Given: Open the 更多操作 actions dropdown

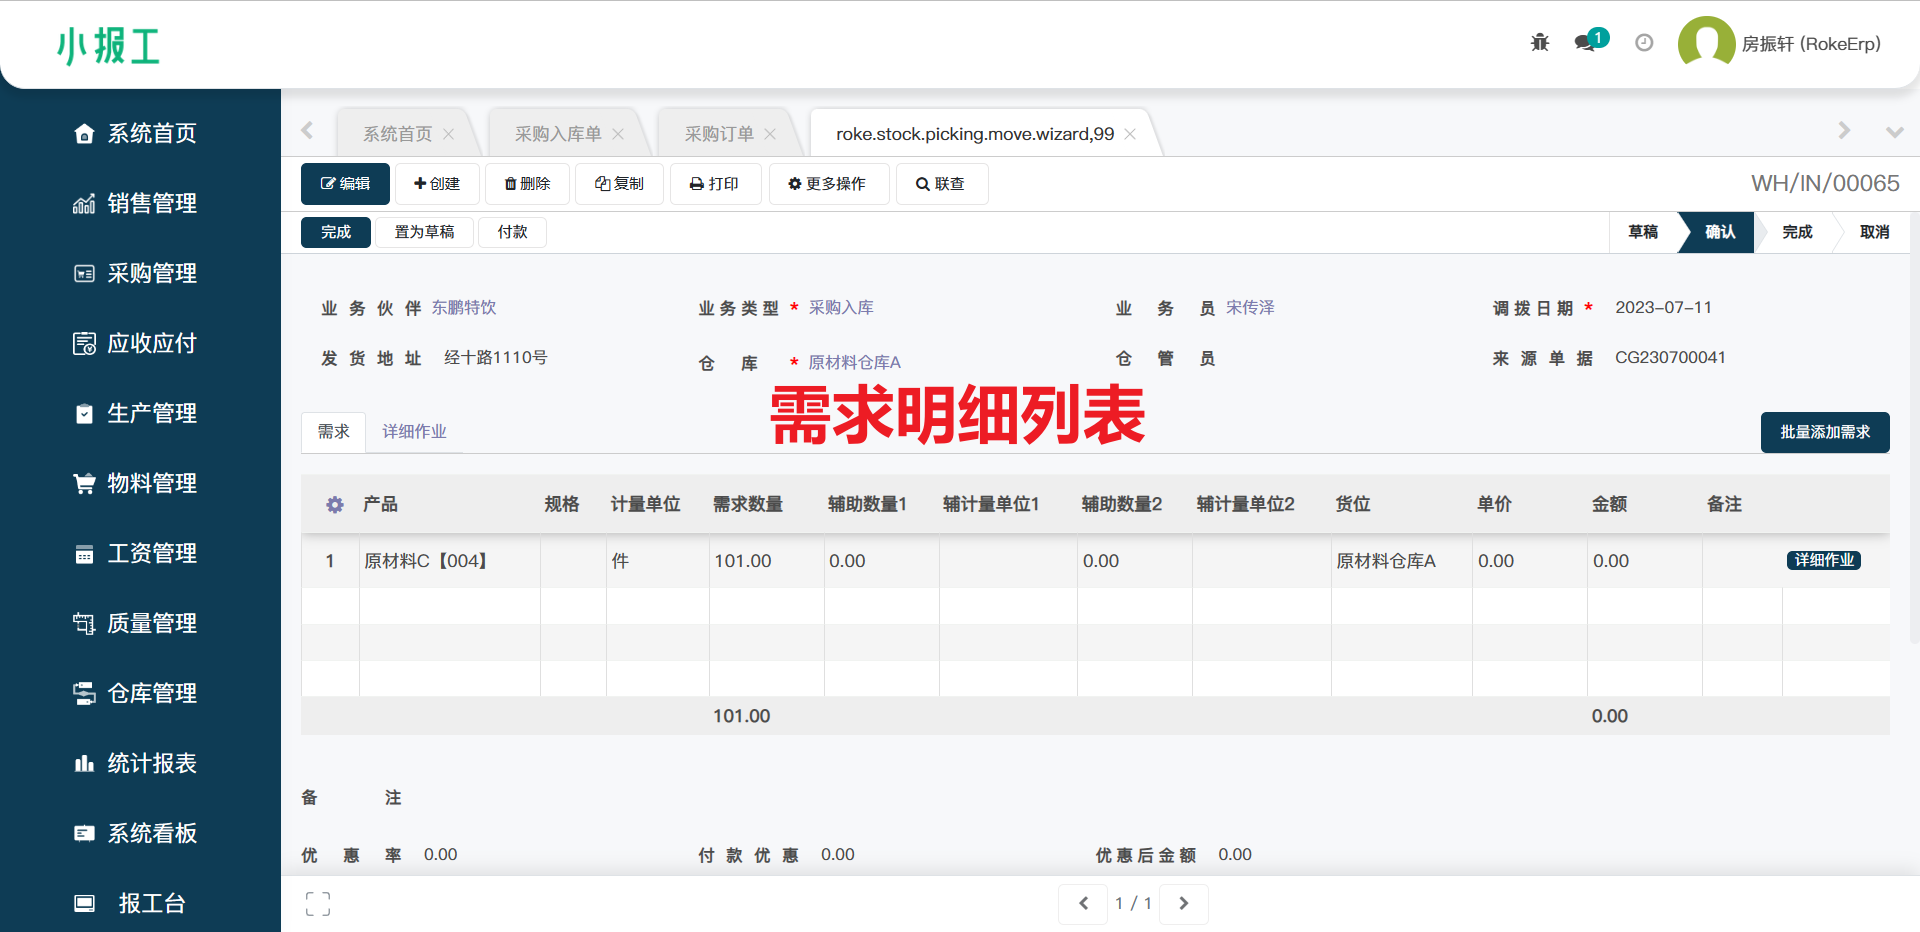Looking at the screenshot, I should [828, 183].
